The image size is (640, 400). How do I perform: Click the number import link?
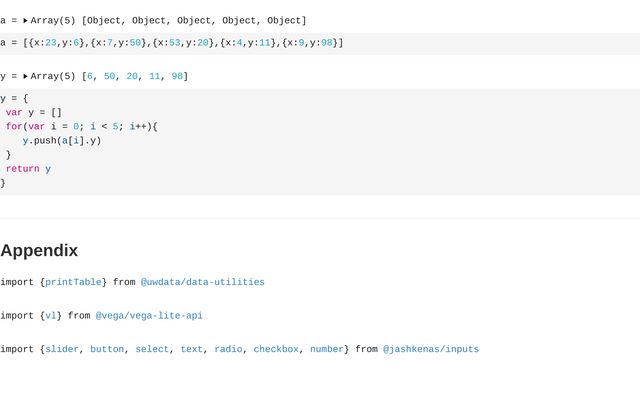(326, 350)
